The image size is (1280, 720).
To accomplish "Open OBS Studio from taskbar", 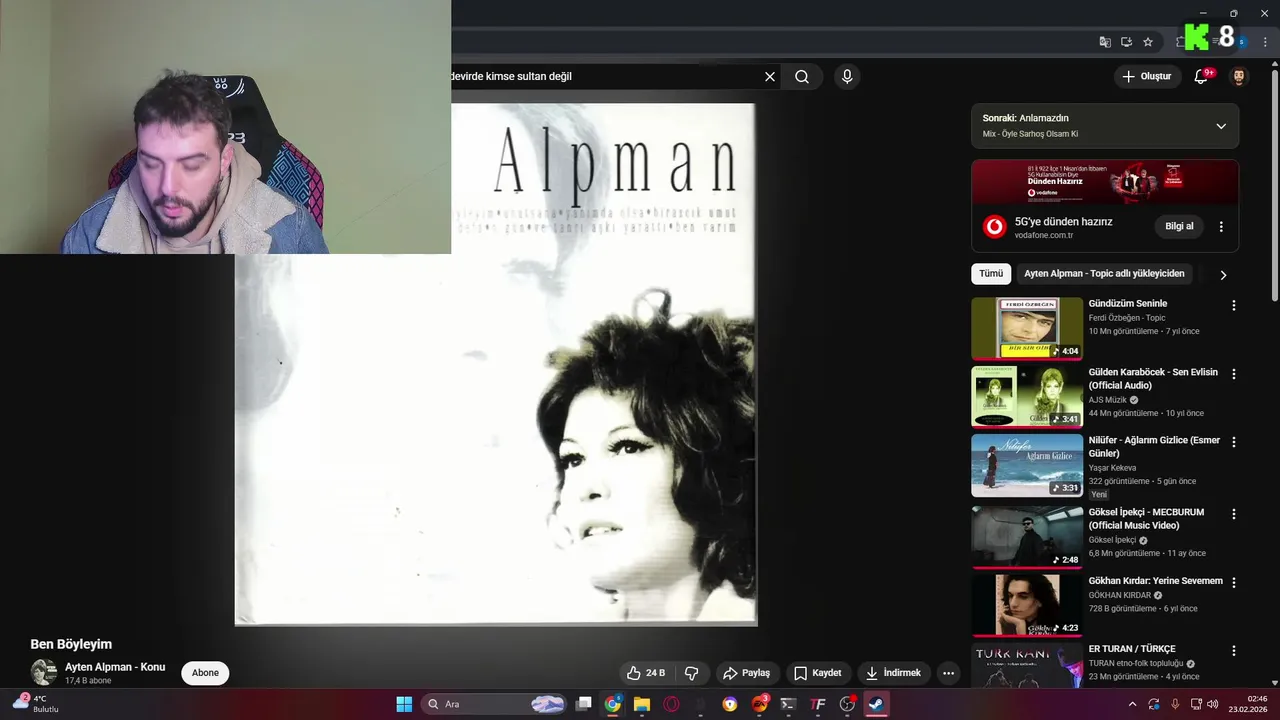I will coord(847,704).
